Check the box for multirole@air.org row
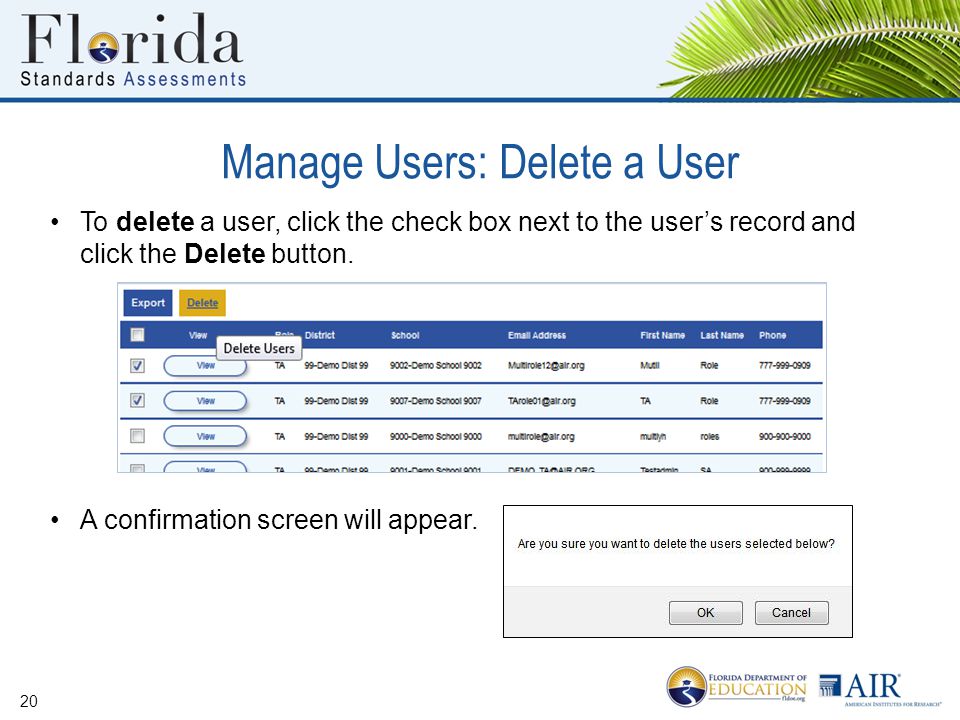 coord(138,436)
